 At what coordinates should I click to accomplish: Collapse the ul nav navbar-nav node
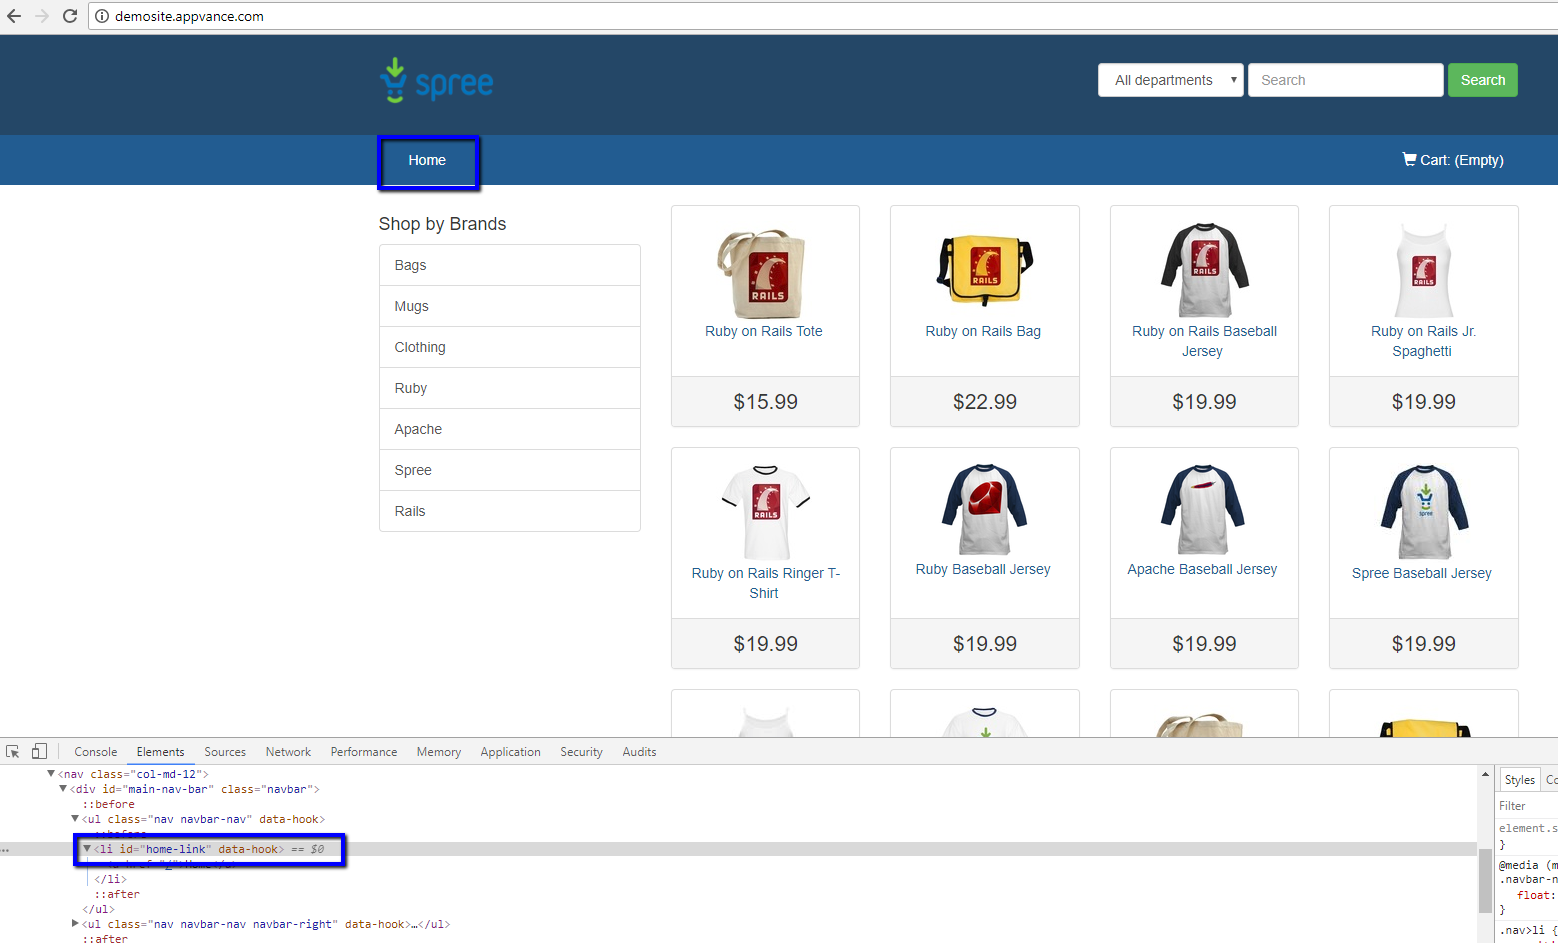75,819
